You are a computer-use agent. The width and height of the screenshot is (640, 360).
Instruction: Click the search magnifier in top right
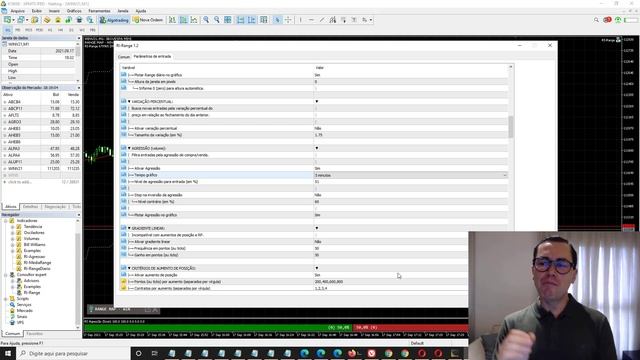[596, 20]
